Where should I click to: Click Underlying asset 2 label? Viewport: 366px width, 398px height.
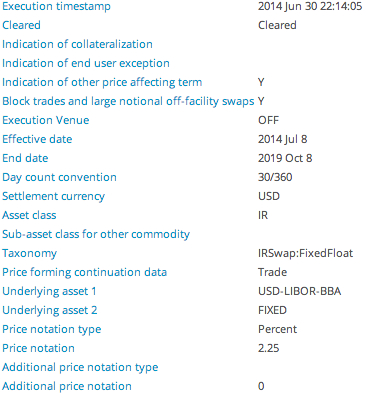(x=50, y=310)
